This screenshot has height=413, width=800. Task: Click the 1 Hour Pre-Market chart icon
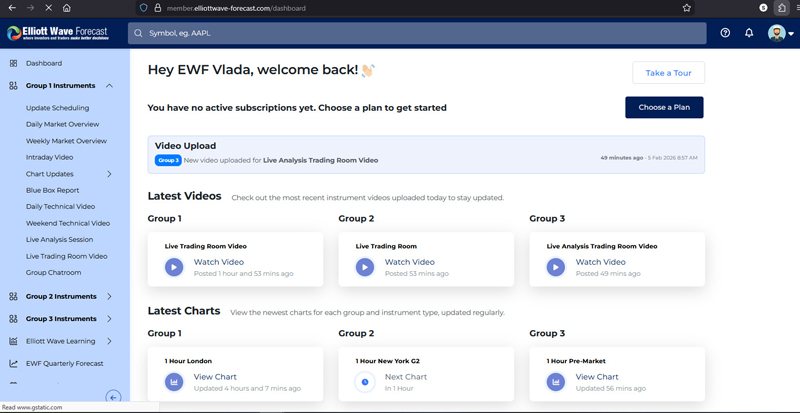point(555,382)
